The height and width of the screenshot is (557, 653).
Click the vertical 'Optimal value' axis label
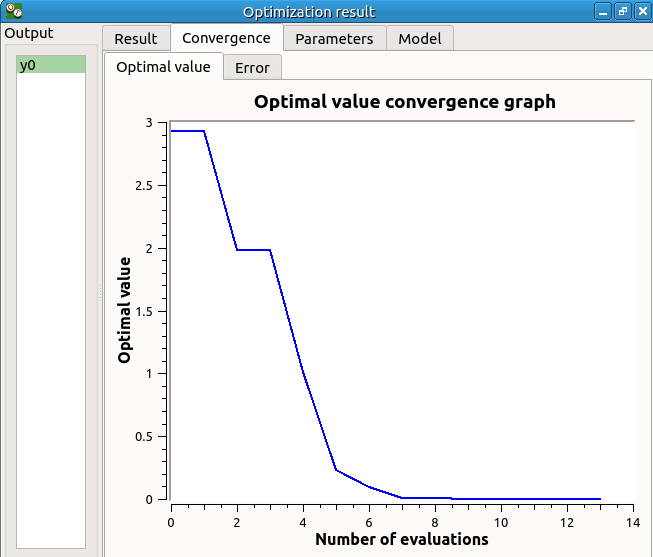point(125,309)
